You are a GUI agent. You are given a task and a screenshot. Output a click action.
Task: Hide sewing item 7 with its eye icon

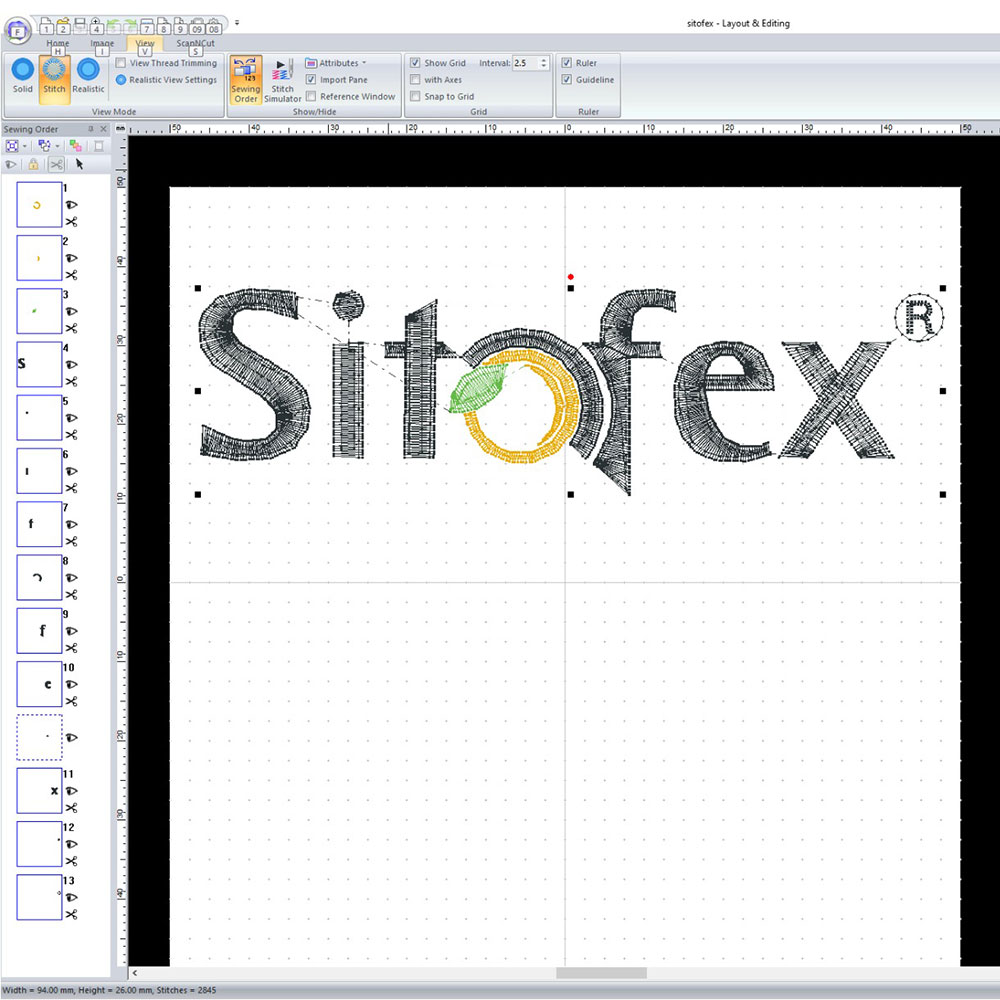71,524
